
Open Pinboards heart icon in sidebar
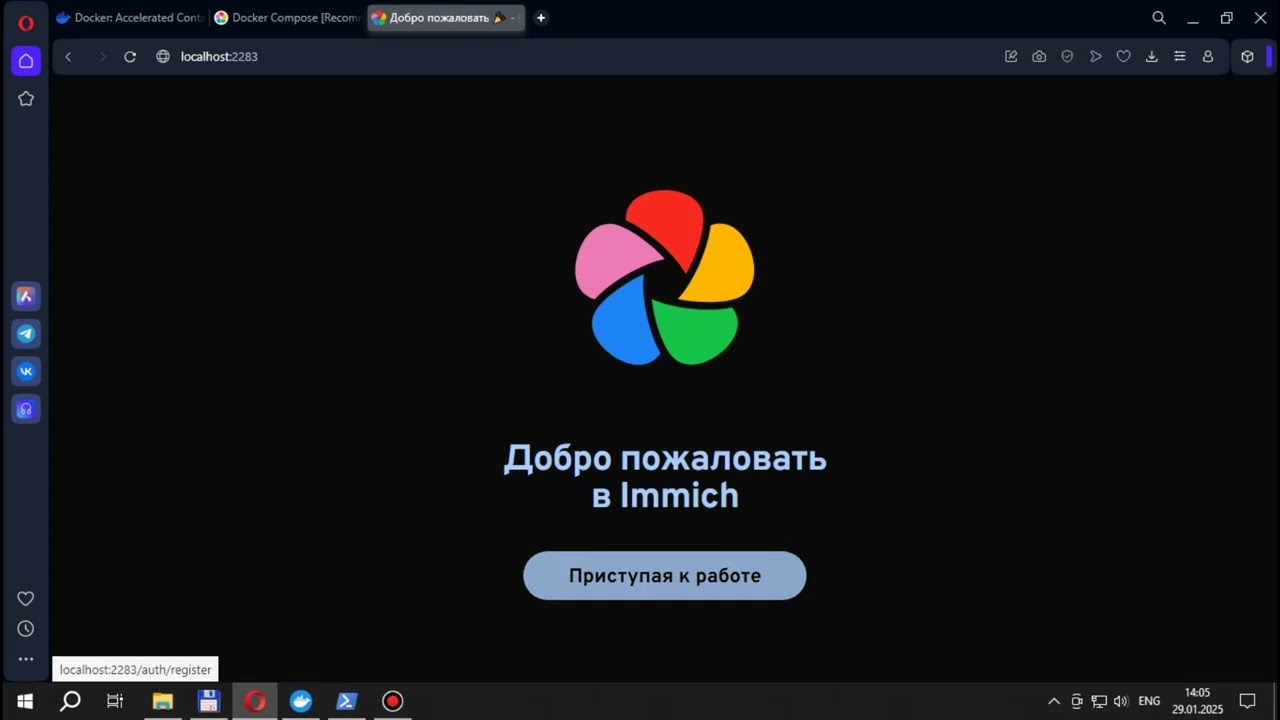(x=26, y=599)
